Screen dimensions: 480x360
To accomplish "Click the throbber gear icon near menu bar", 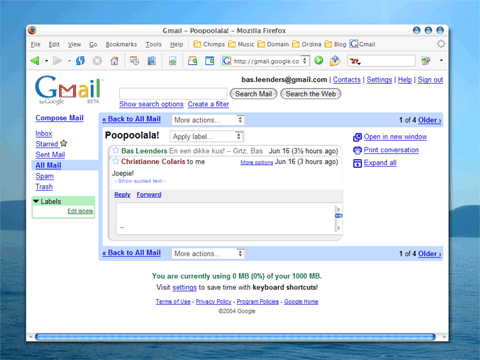I will tap(441, 44).
